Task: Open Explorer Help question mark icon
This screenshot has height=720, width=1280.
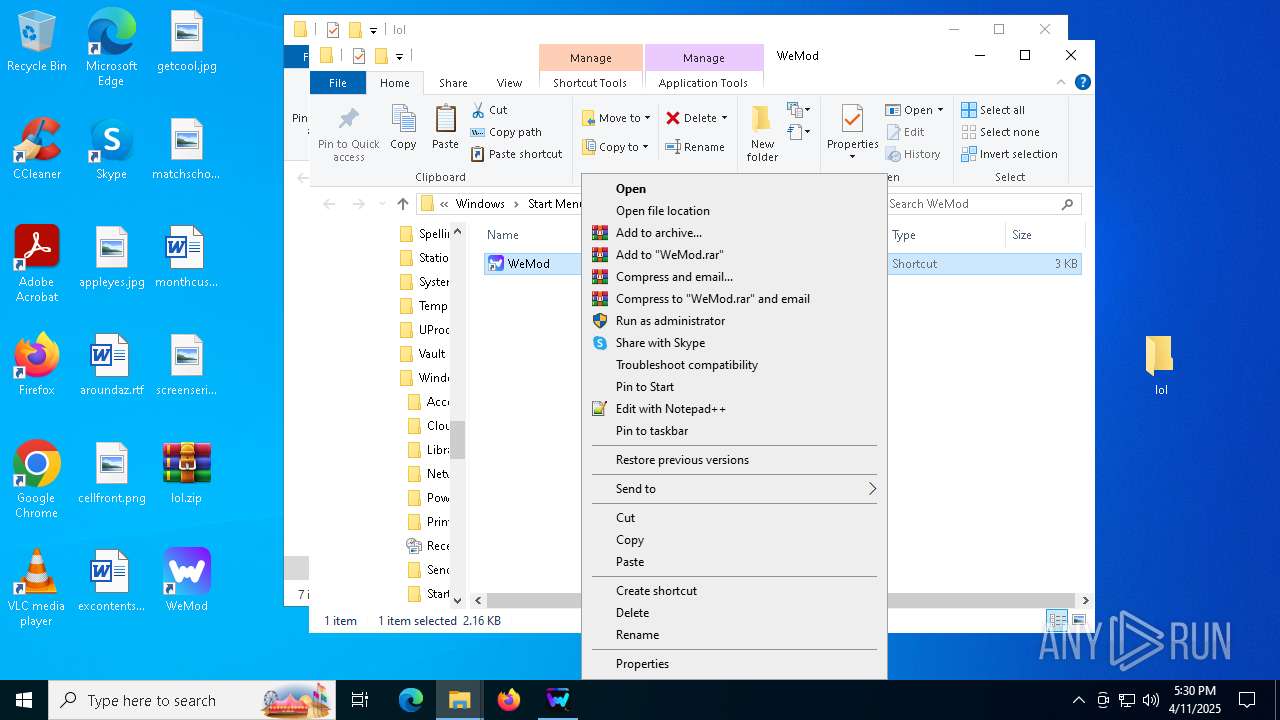Action: (1082, 82)
